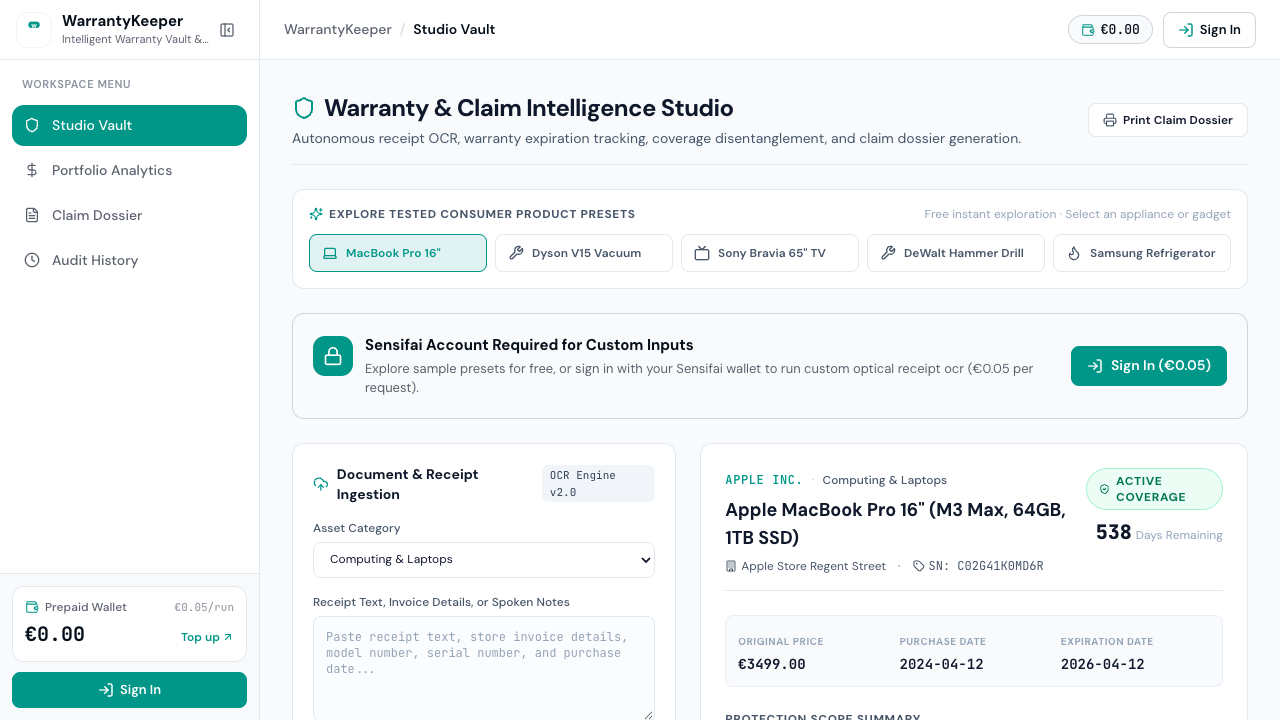
Task: Click the €0.00 wallet balance pill in header
Action: (1110, 30)
